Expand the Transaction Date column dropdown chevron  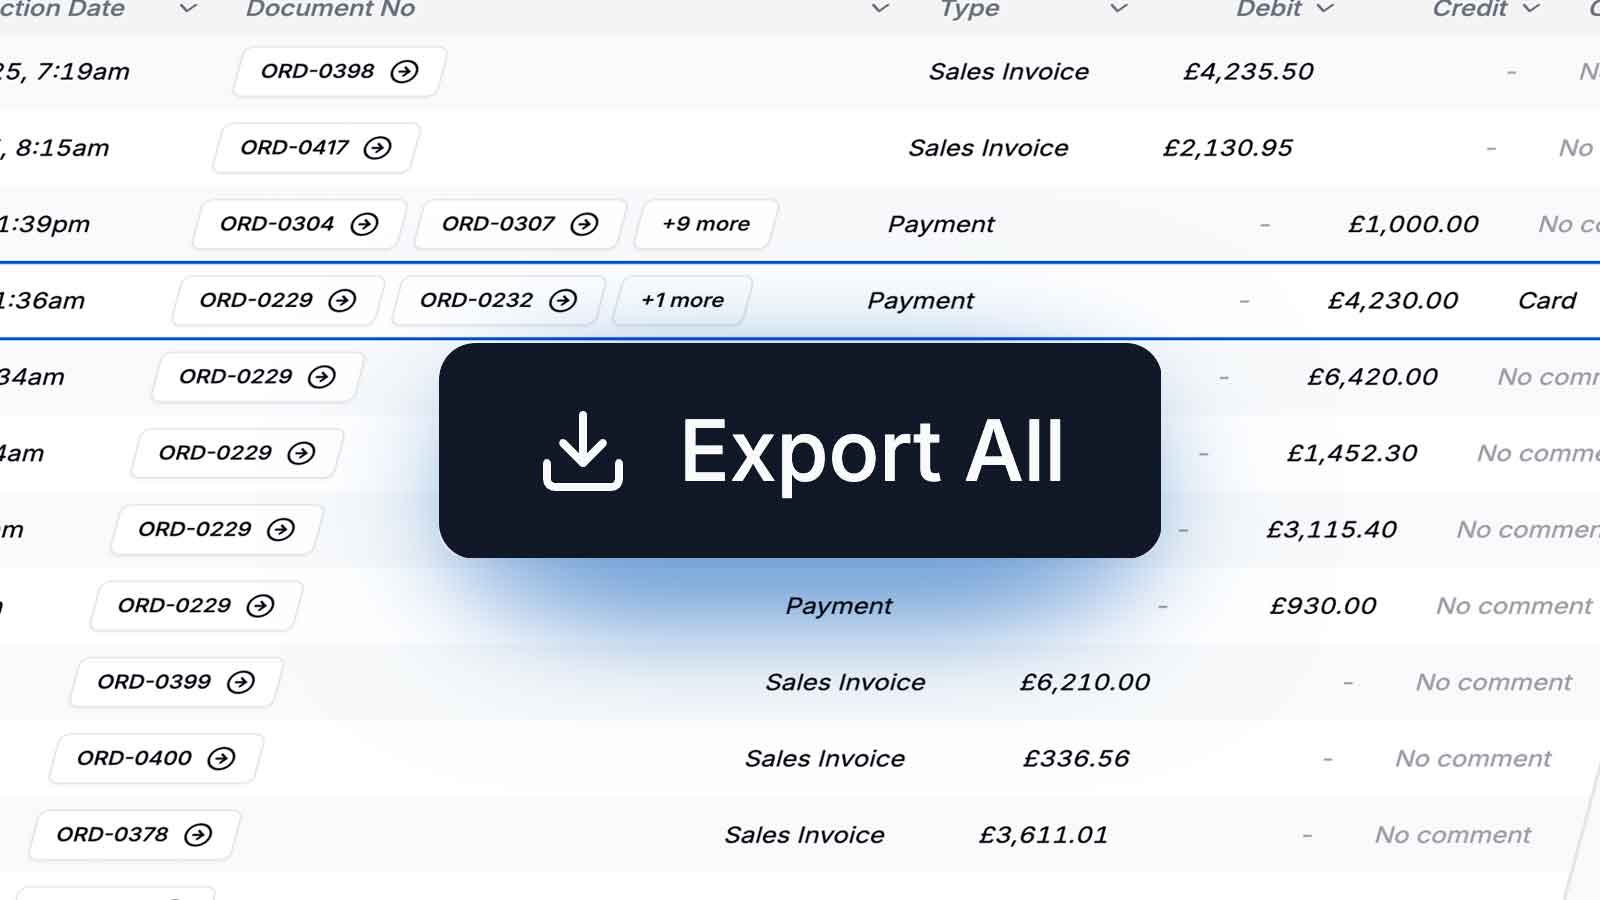coord(188,9)
